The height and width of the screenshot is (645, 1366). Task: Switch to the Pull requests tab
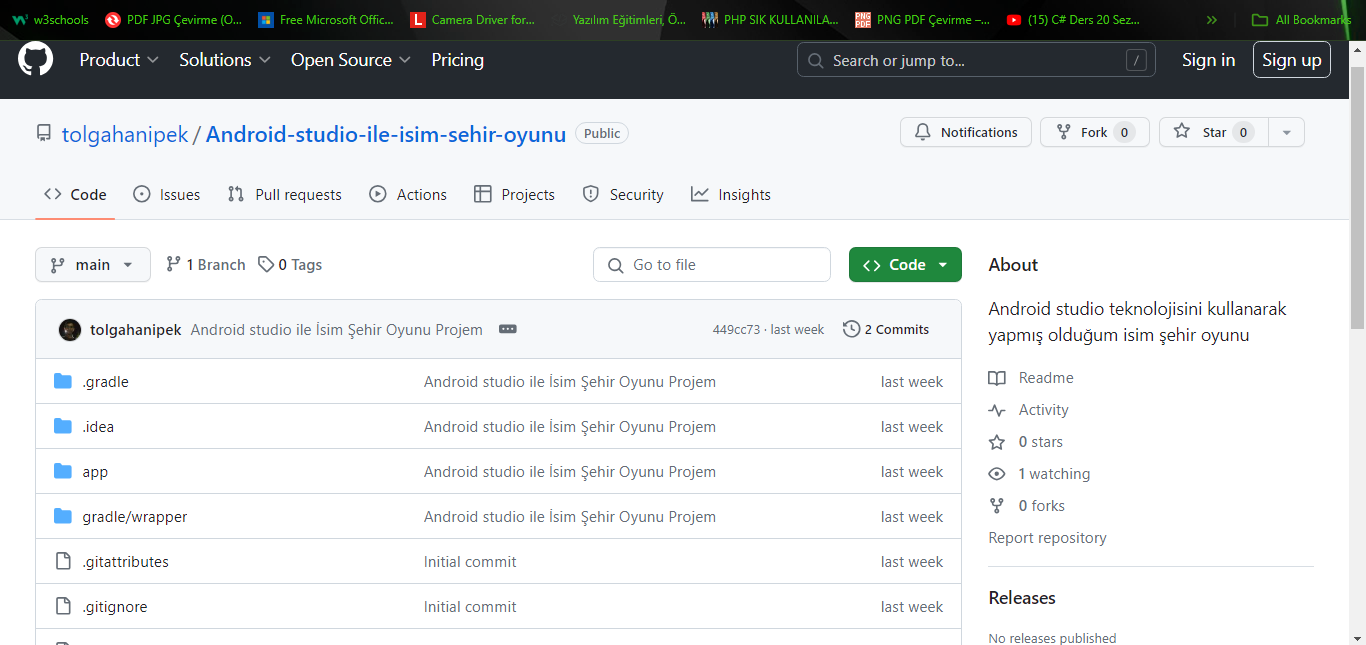click(285, 195)
